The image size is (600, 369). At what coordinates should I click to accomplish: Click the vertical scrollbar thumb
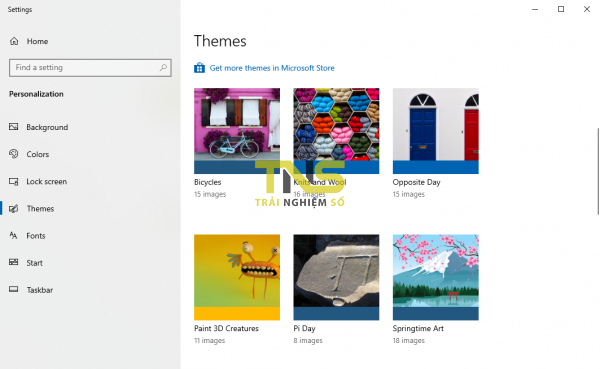click(598, 171)
